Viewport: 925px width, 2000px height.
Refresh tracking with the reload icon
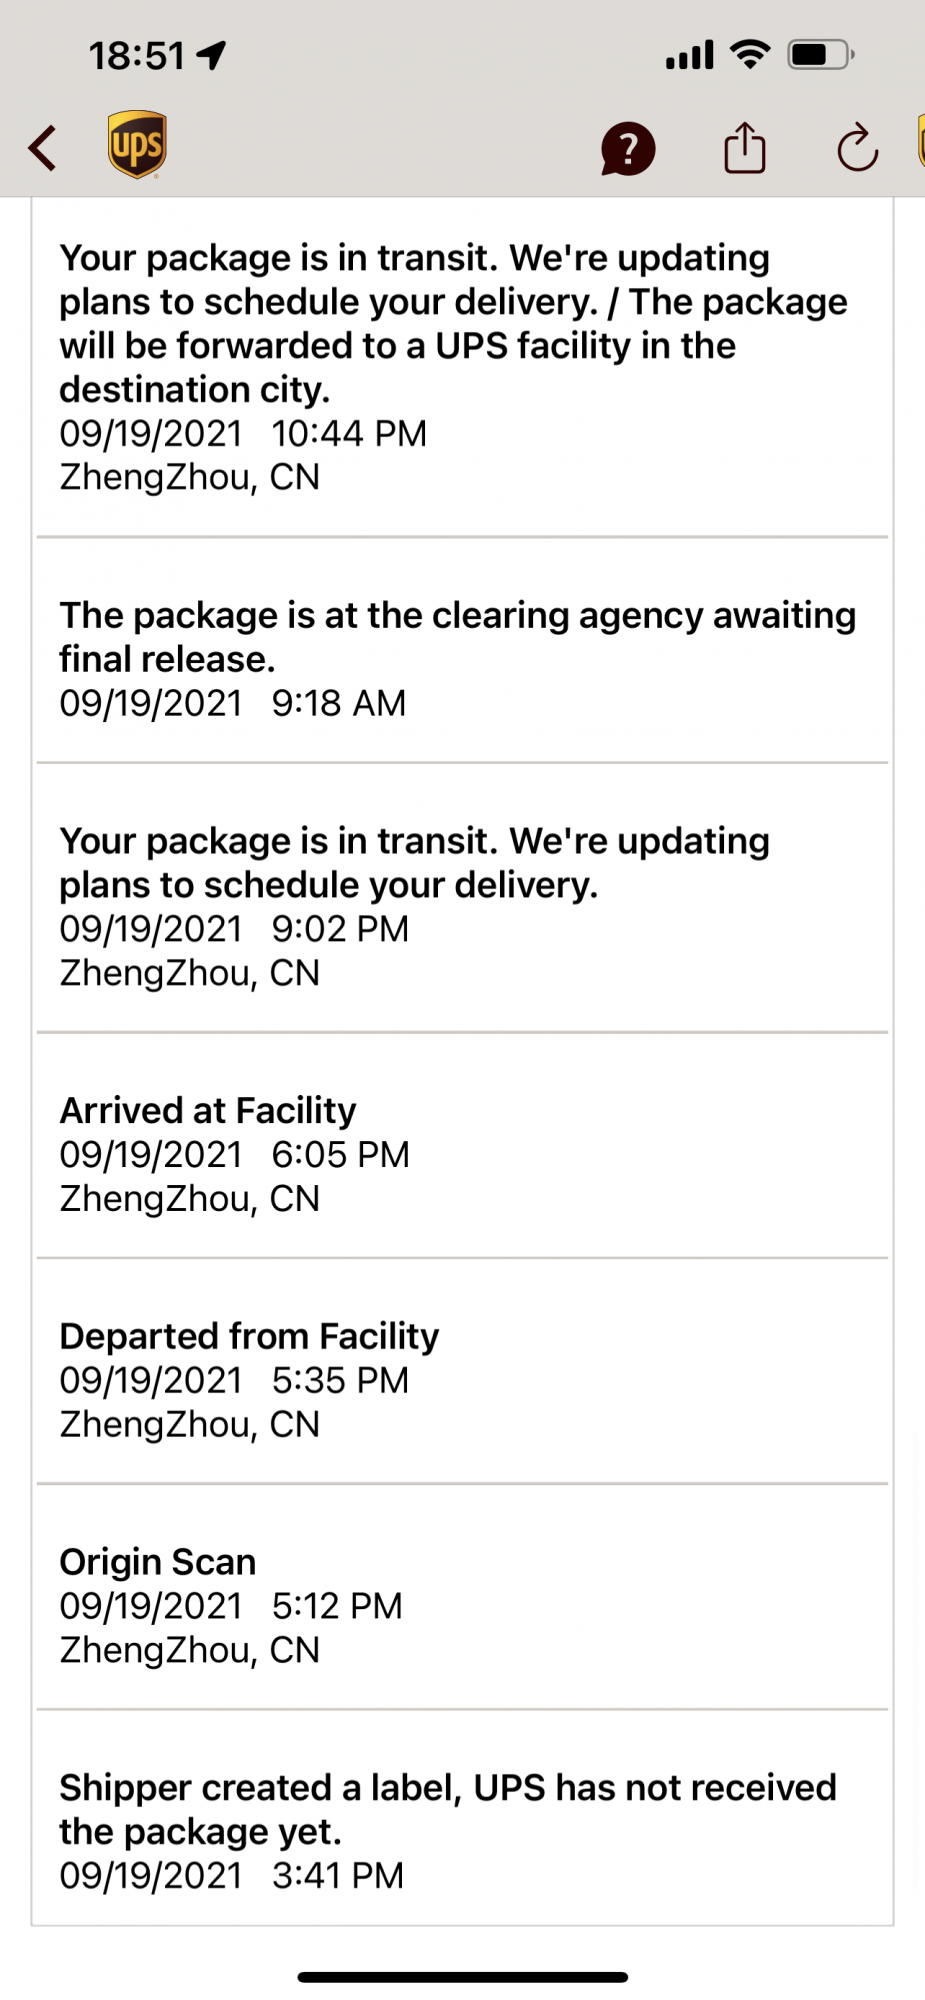point(858,148)
